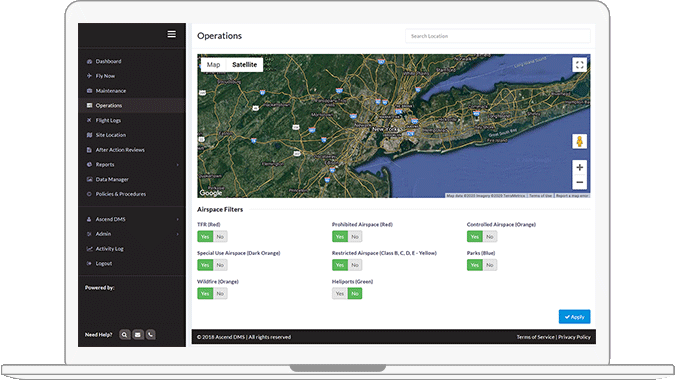
Task: Click map Terms of Use link
Action: pyautogui.click(x=540, y=196)
